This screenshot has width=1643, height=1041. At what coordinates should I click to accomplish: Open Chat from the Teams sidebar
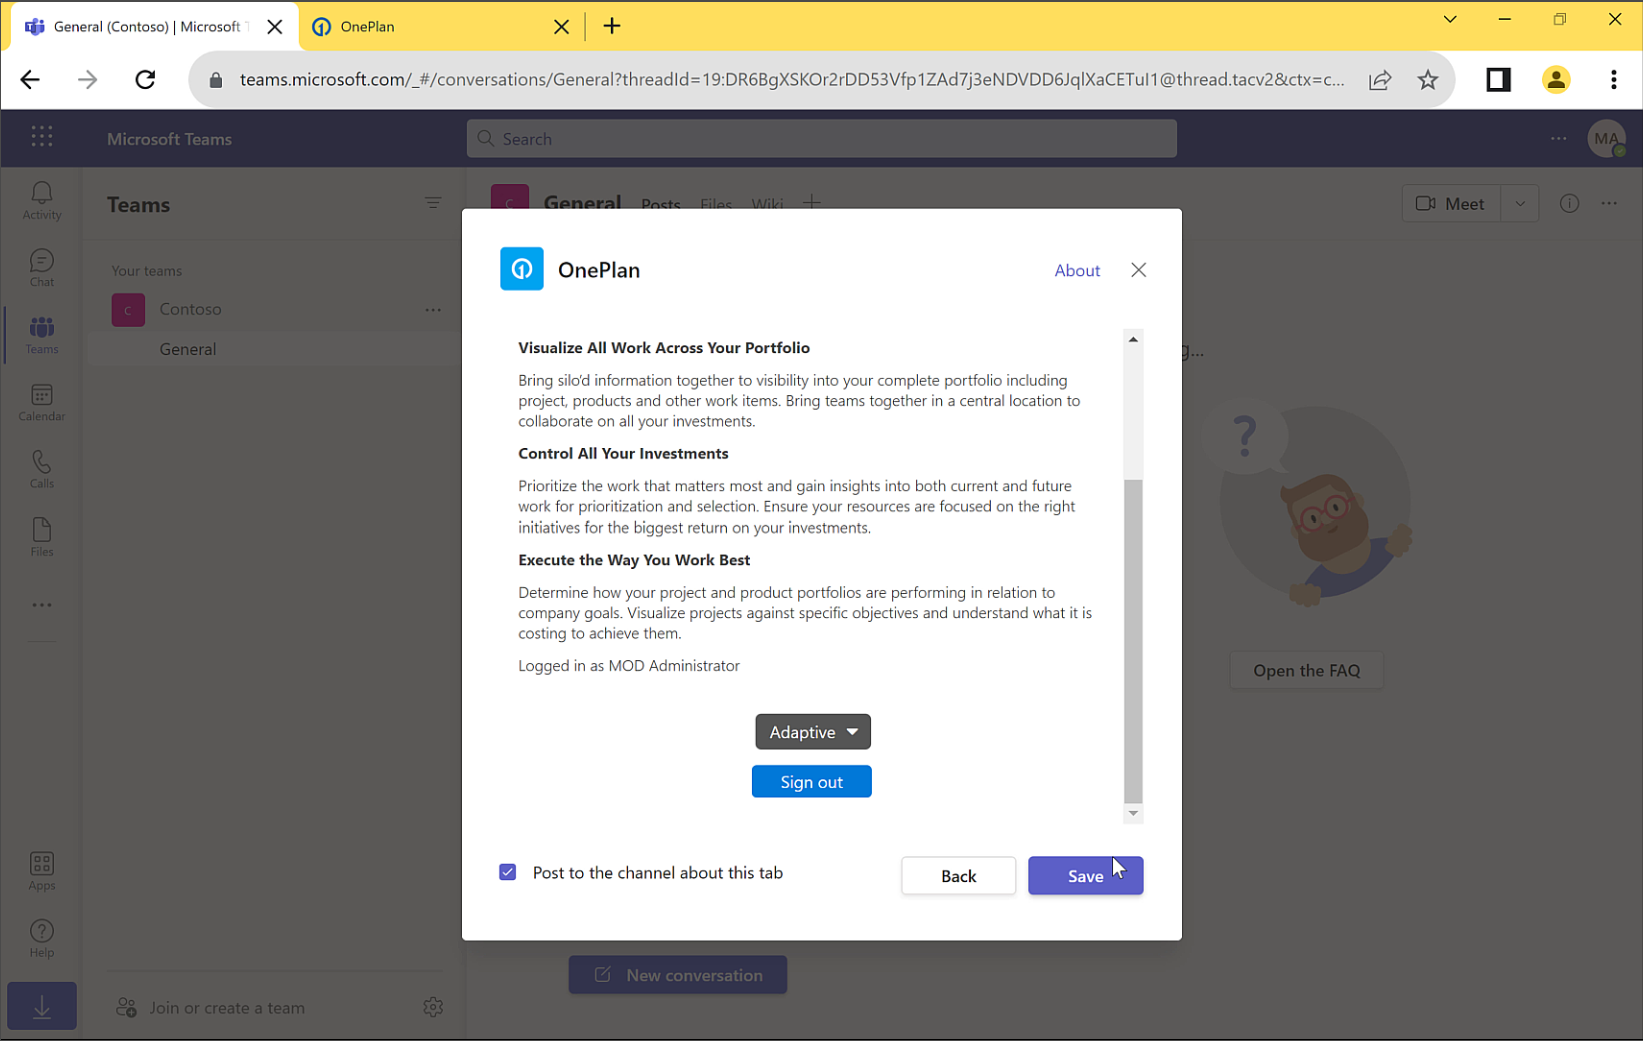(41, 268)
